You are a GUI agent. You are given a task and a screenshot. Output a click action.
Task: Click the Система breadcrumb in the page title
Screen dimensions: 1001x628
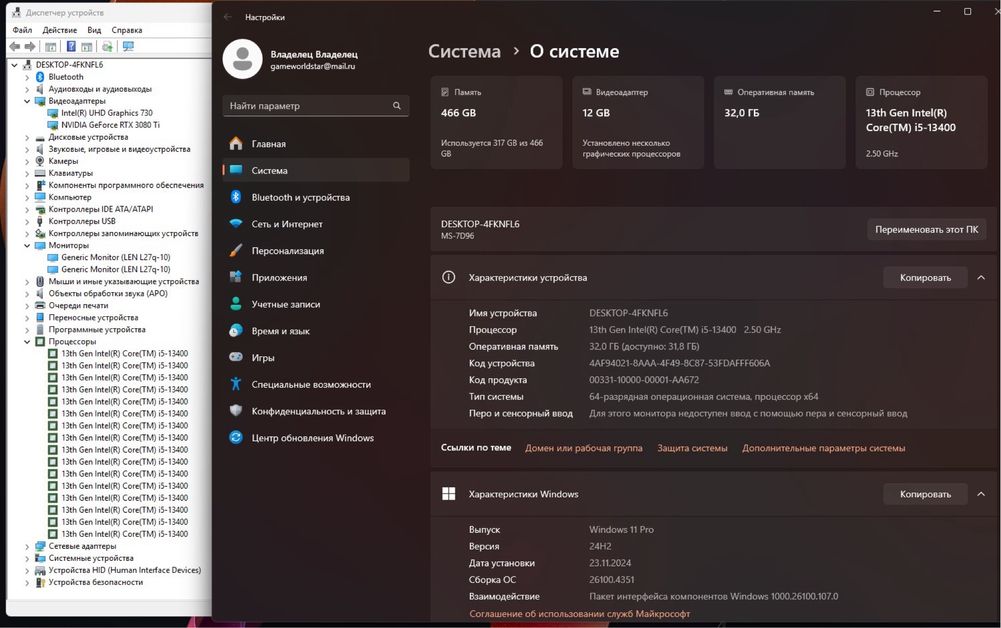coord(464,52)
